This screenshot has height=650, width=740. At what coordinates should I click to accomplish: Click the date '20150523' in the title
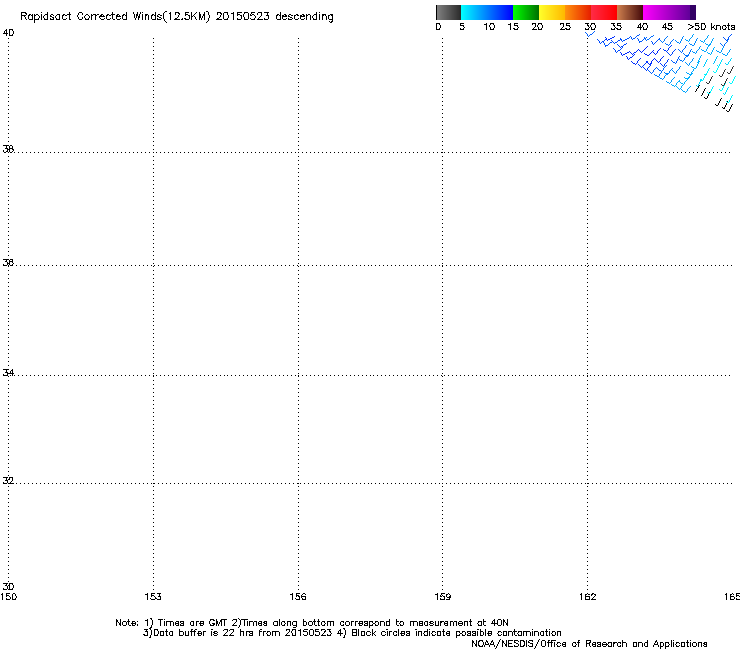pos(242,17)
